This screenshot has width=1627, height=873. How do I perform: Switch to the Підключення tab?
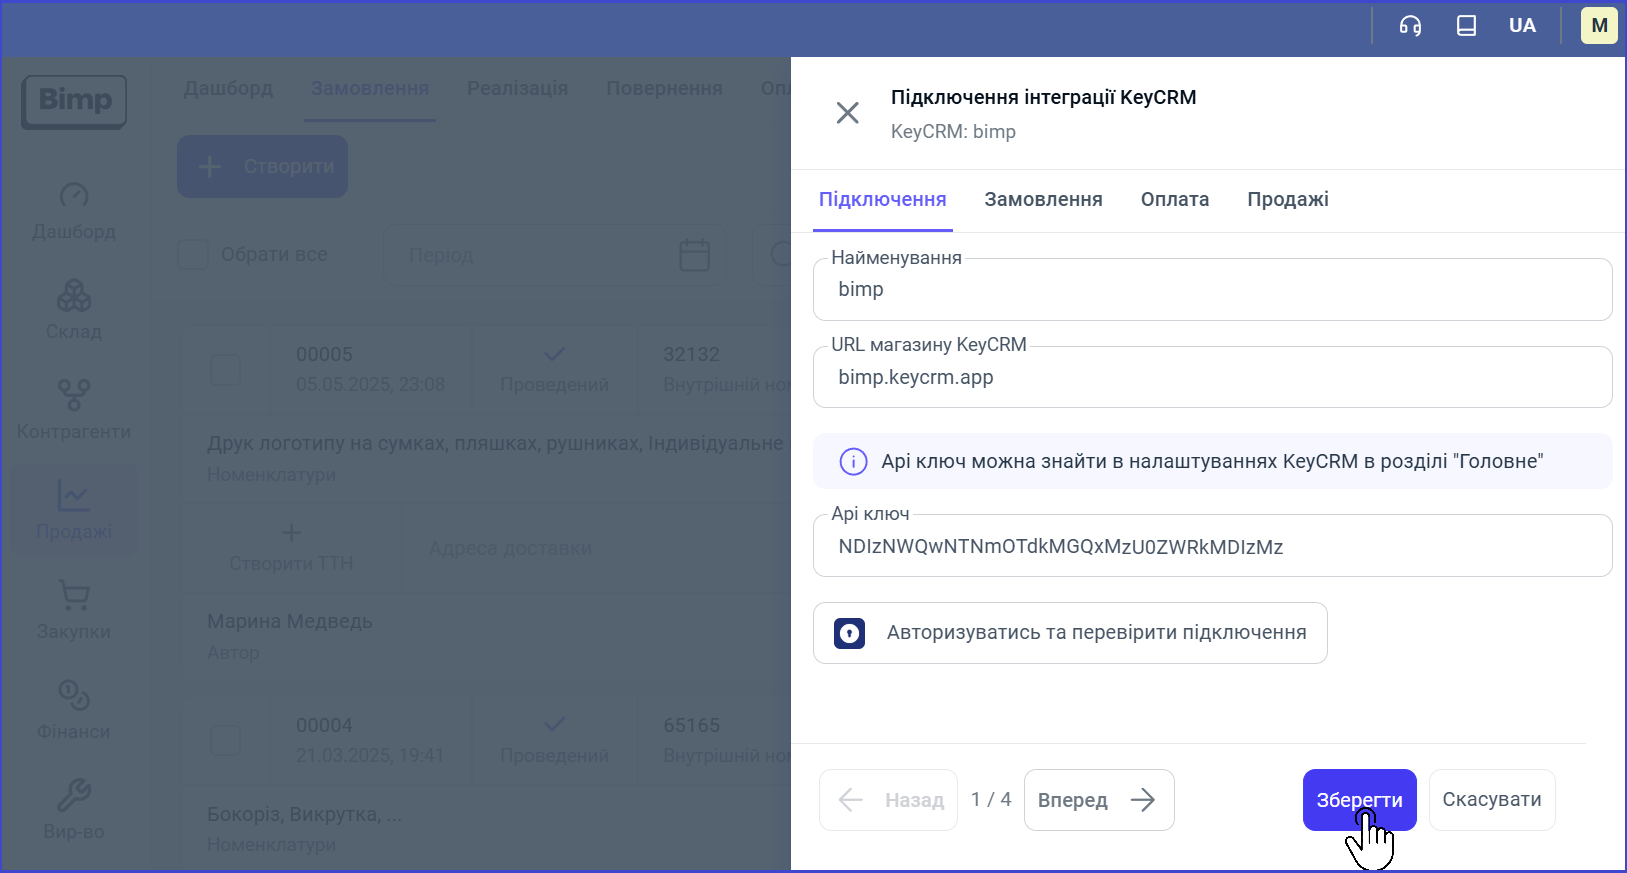point(882,199)
